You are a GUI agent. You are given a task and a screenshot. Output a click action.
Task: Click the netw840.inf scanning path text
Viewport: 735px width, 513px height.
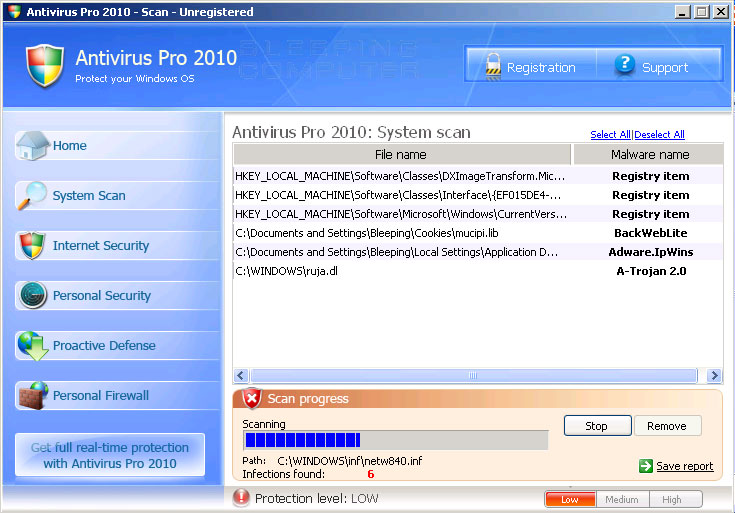click(350, 461)
